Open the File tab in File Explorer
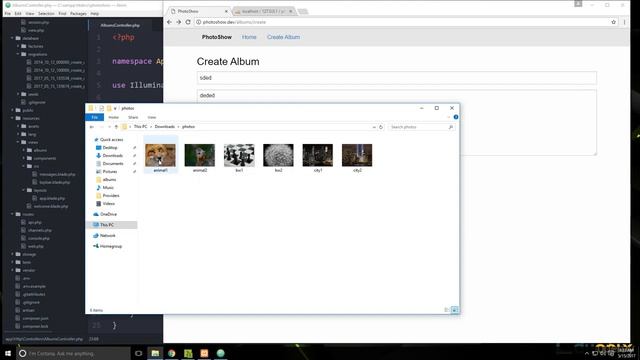640x360 pixels. (95, 118)
